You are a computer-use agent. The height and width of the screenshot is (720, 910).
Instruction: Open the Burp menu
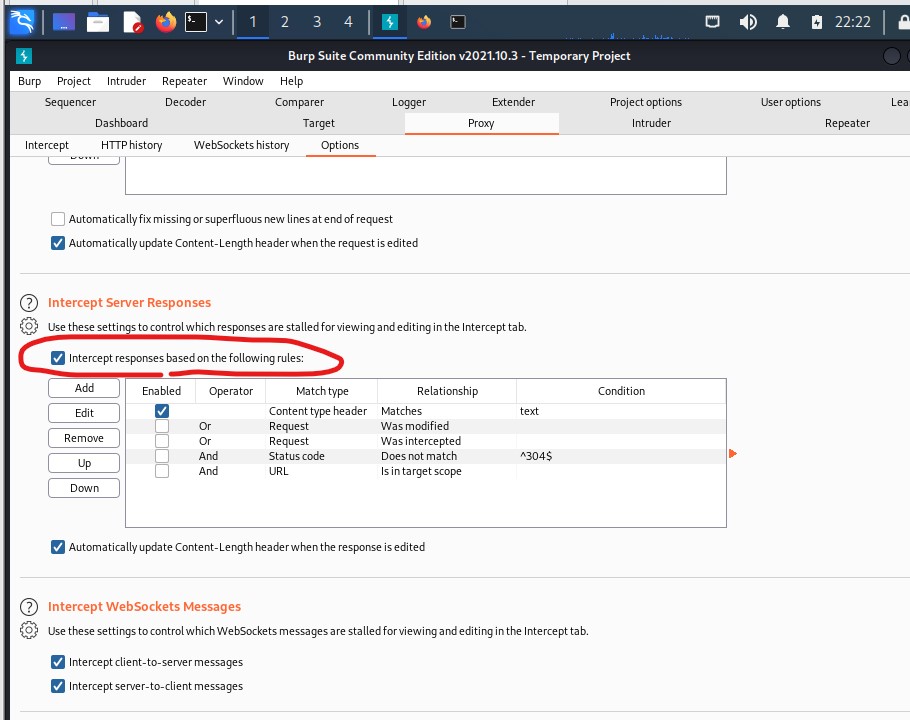coord(30,81)
